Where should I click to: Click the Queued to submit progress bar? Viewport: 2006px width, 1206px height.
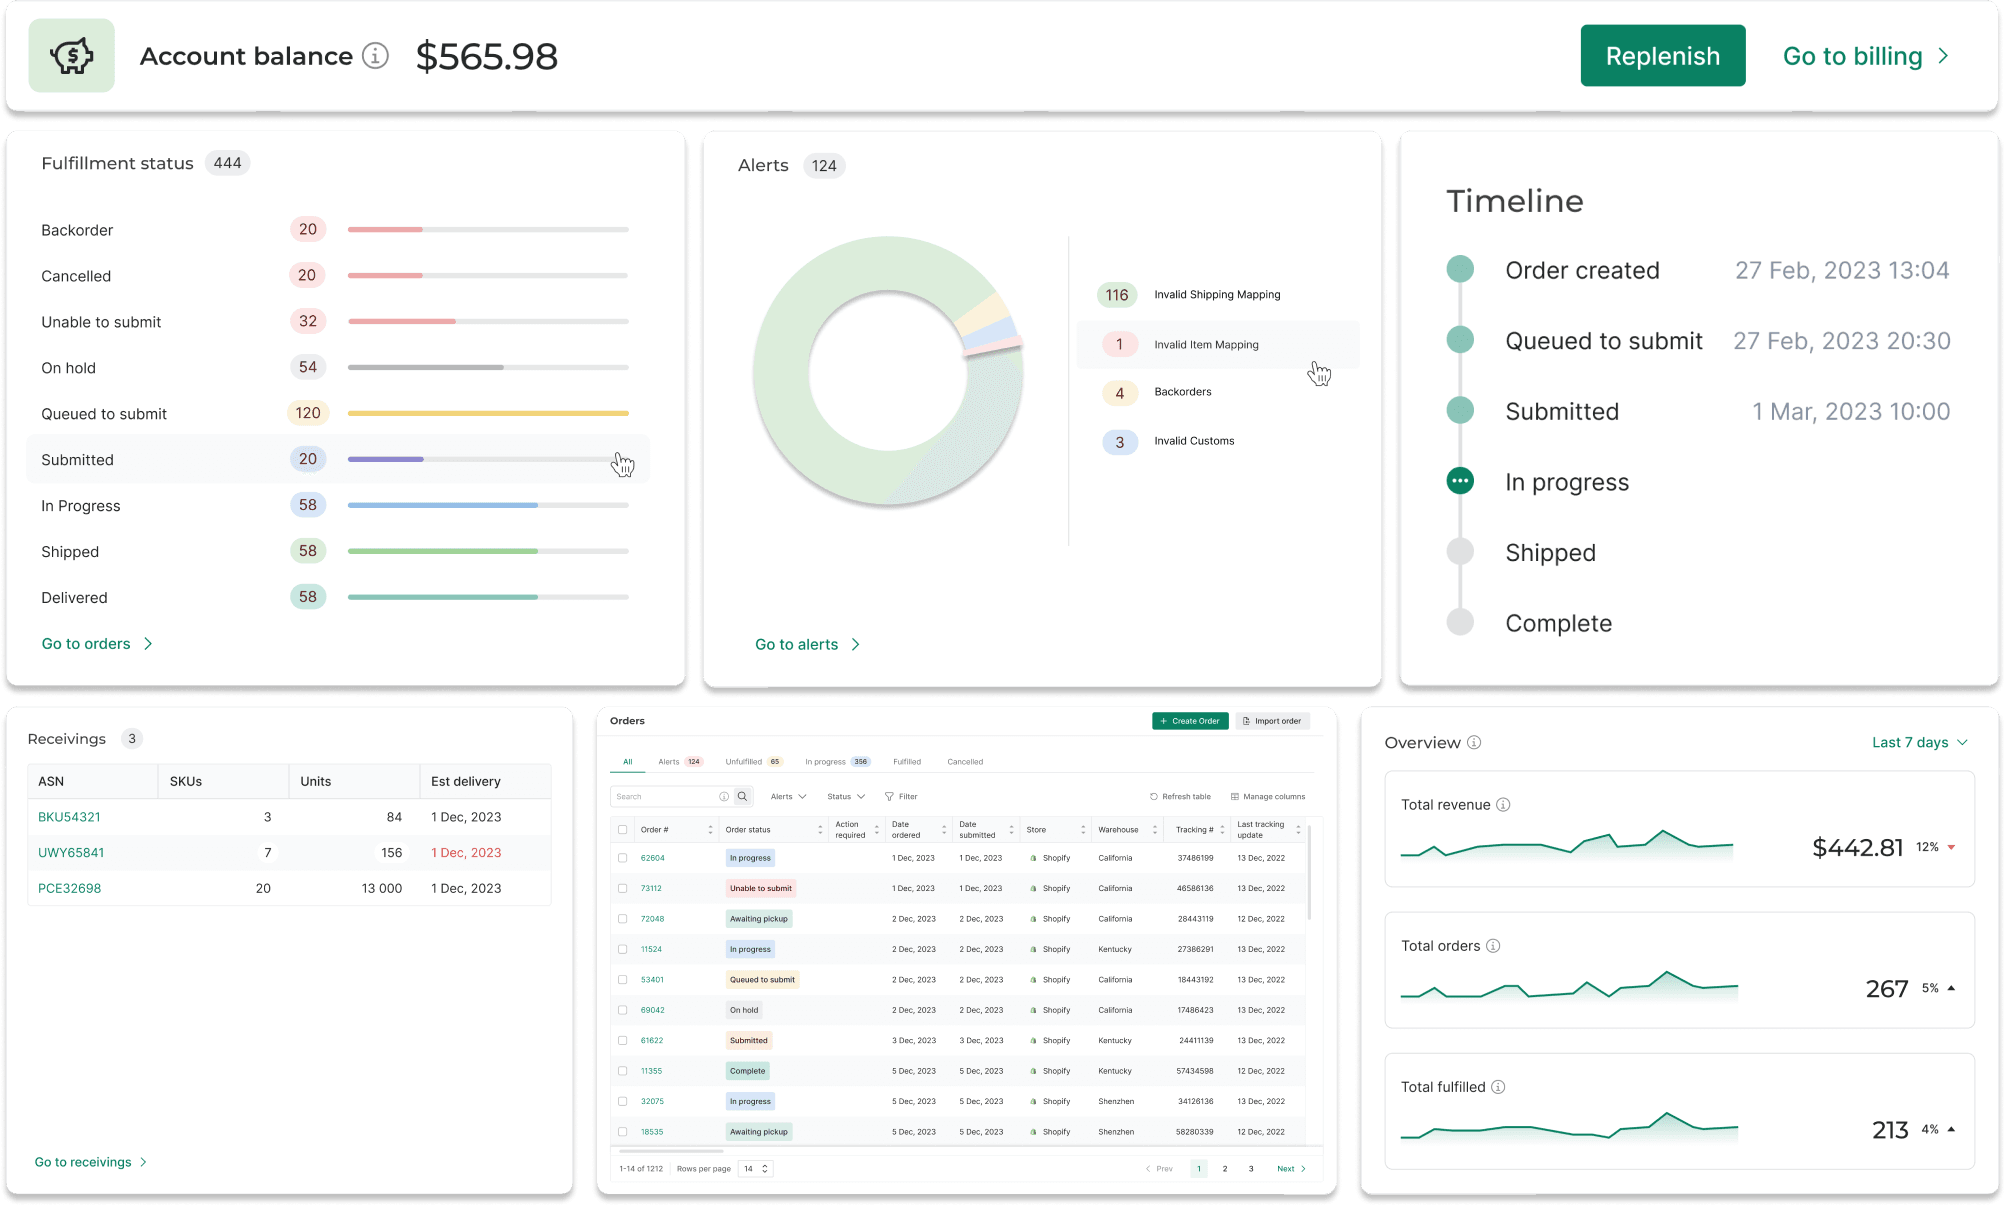[x=488, y=413]
